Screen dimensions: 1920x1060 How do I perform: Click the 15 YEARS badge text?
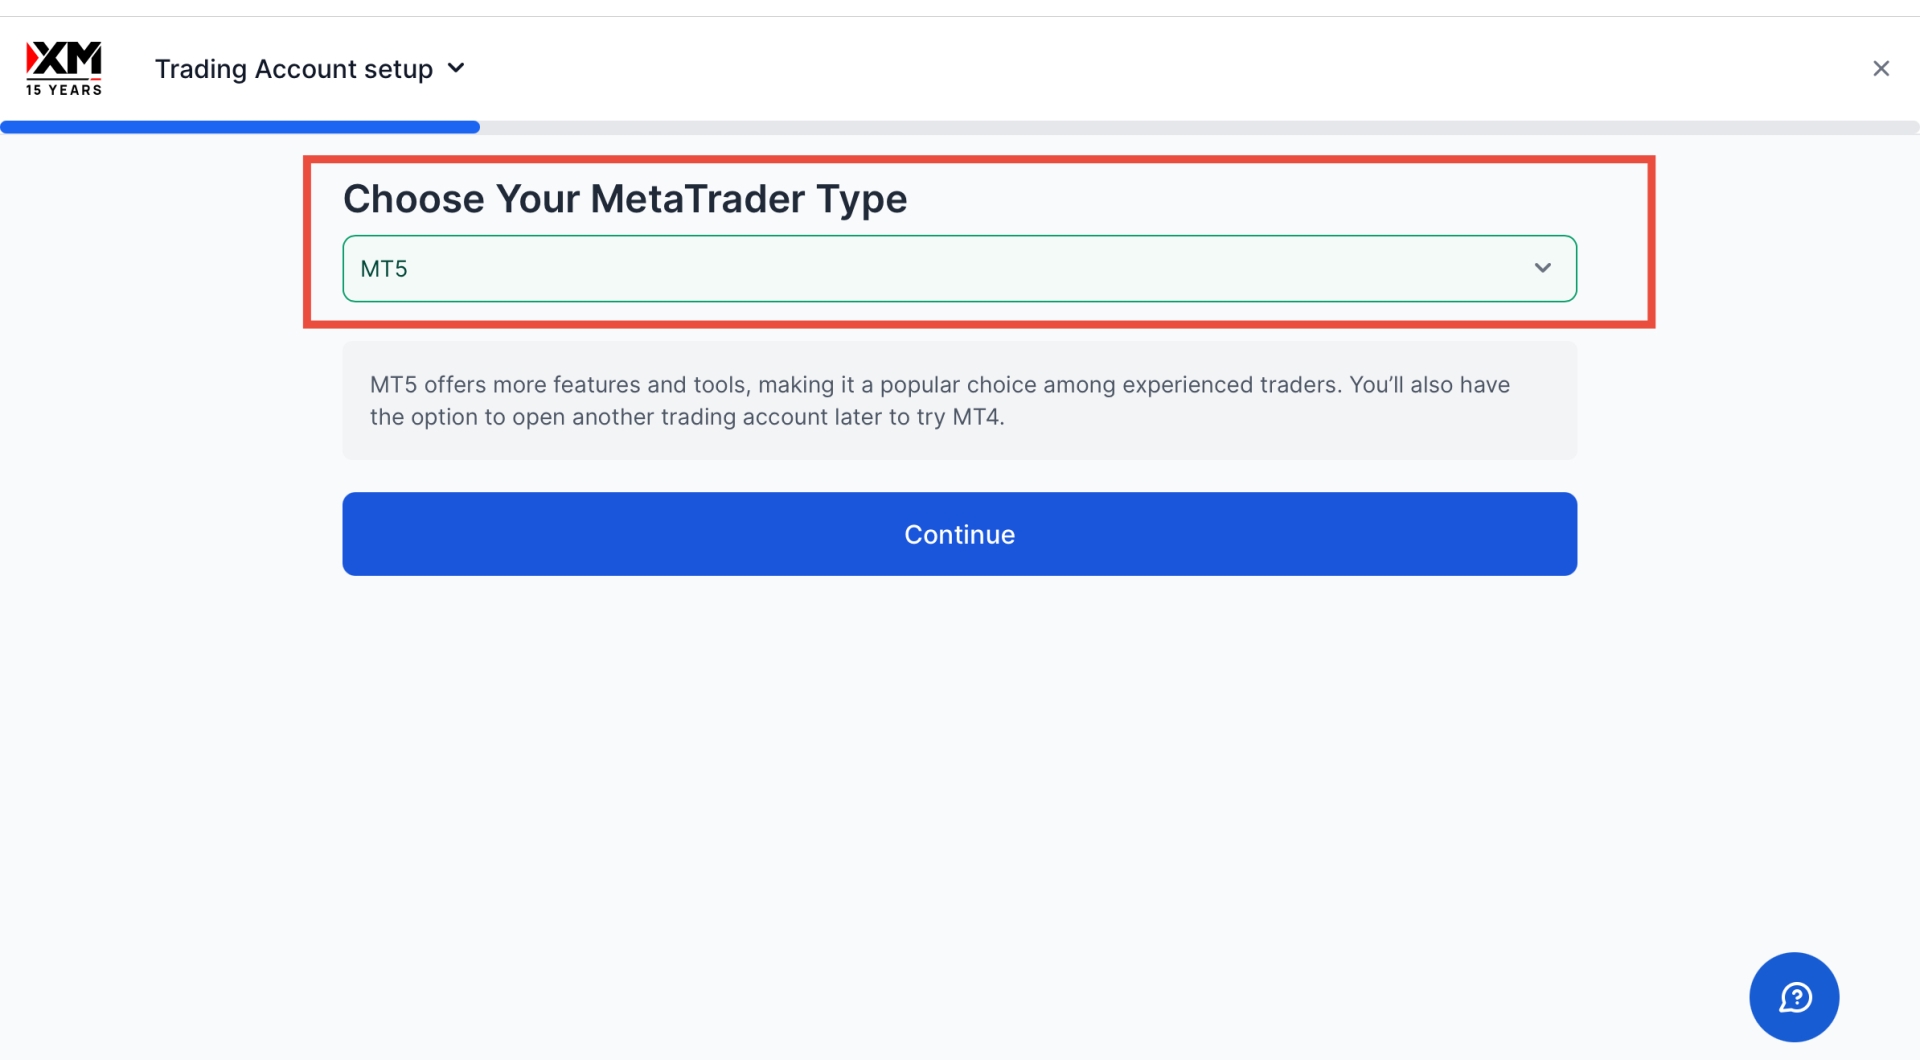pyautogui.click(x=64, y=90)
